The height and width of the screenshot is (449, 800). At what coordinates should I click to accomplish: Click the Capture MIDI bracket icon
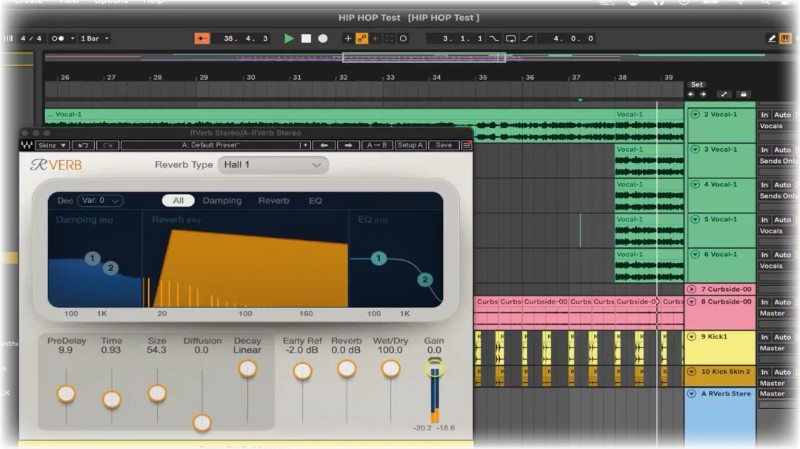(x=389, y=38)
